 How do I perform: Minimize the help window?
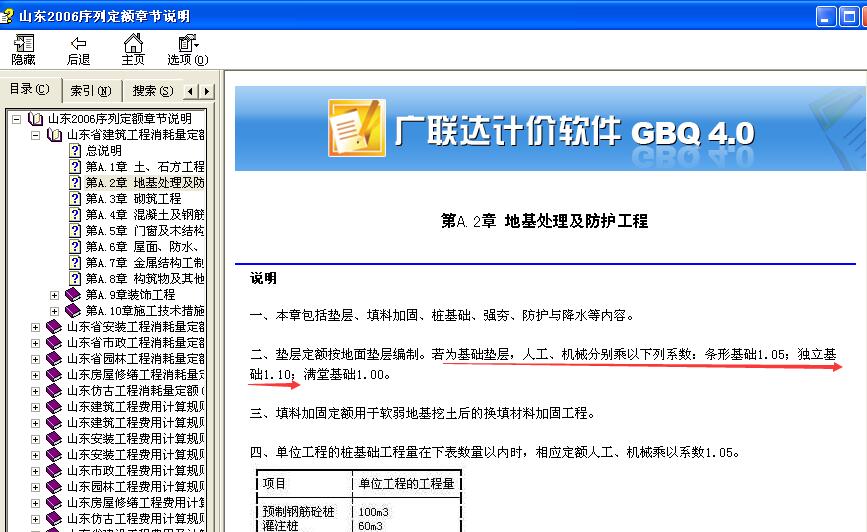[826, 17]
